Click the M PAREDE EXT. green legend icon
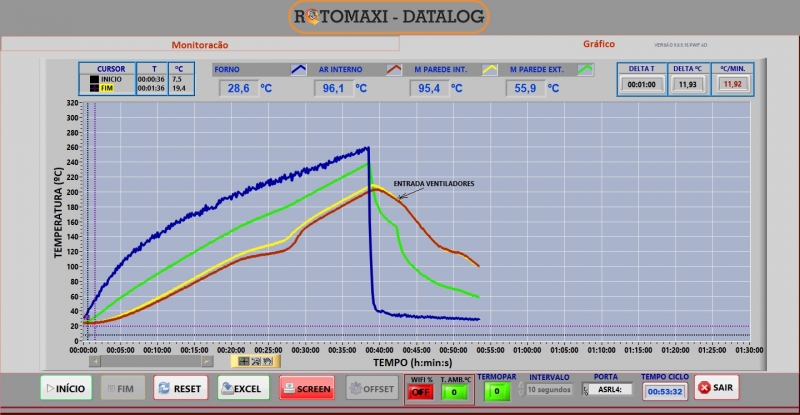The image size is (800, 415). tap(586, 69)
